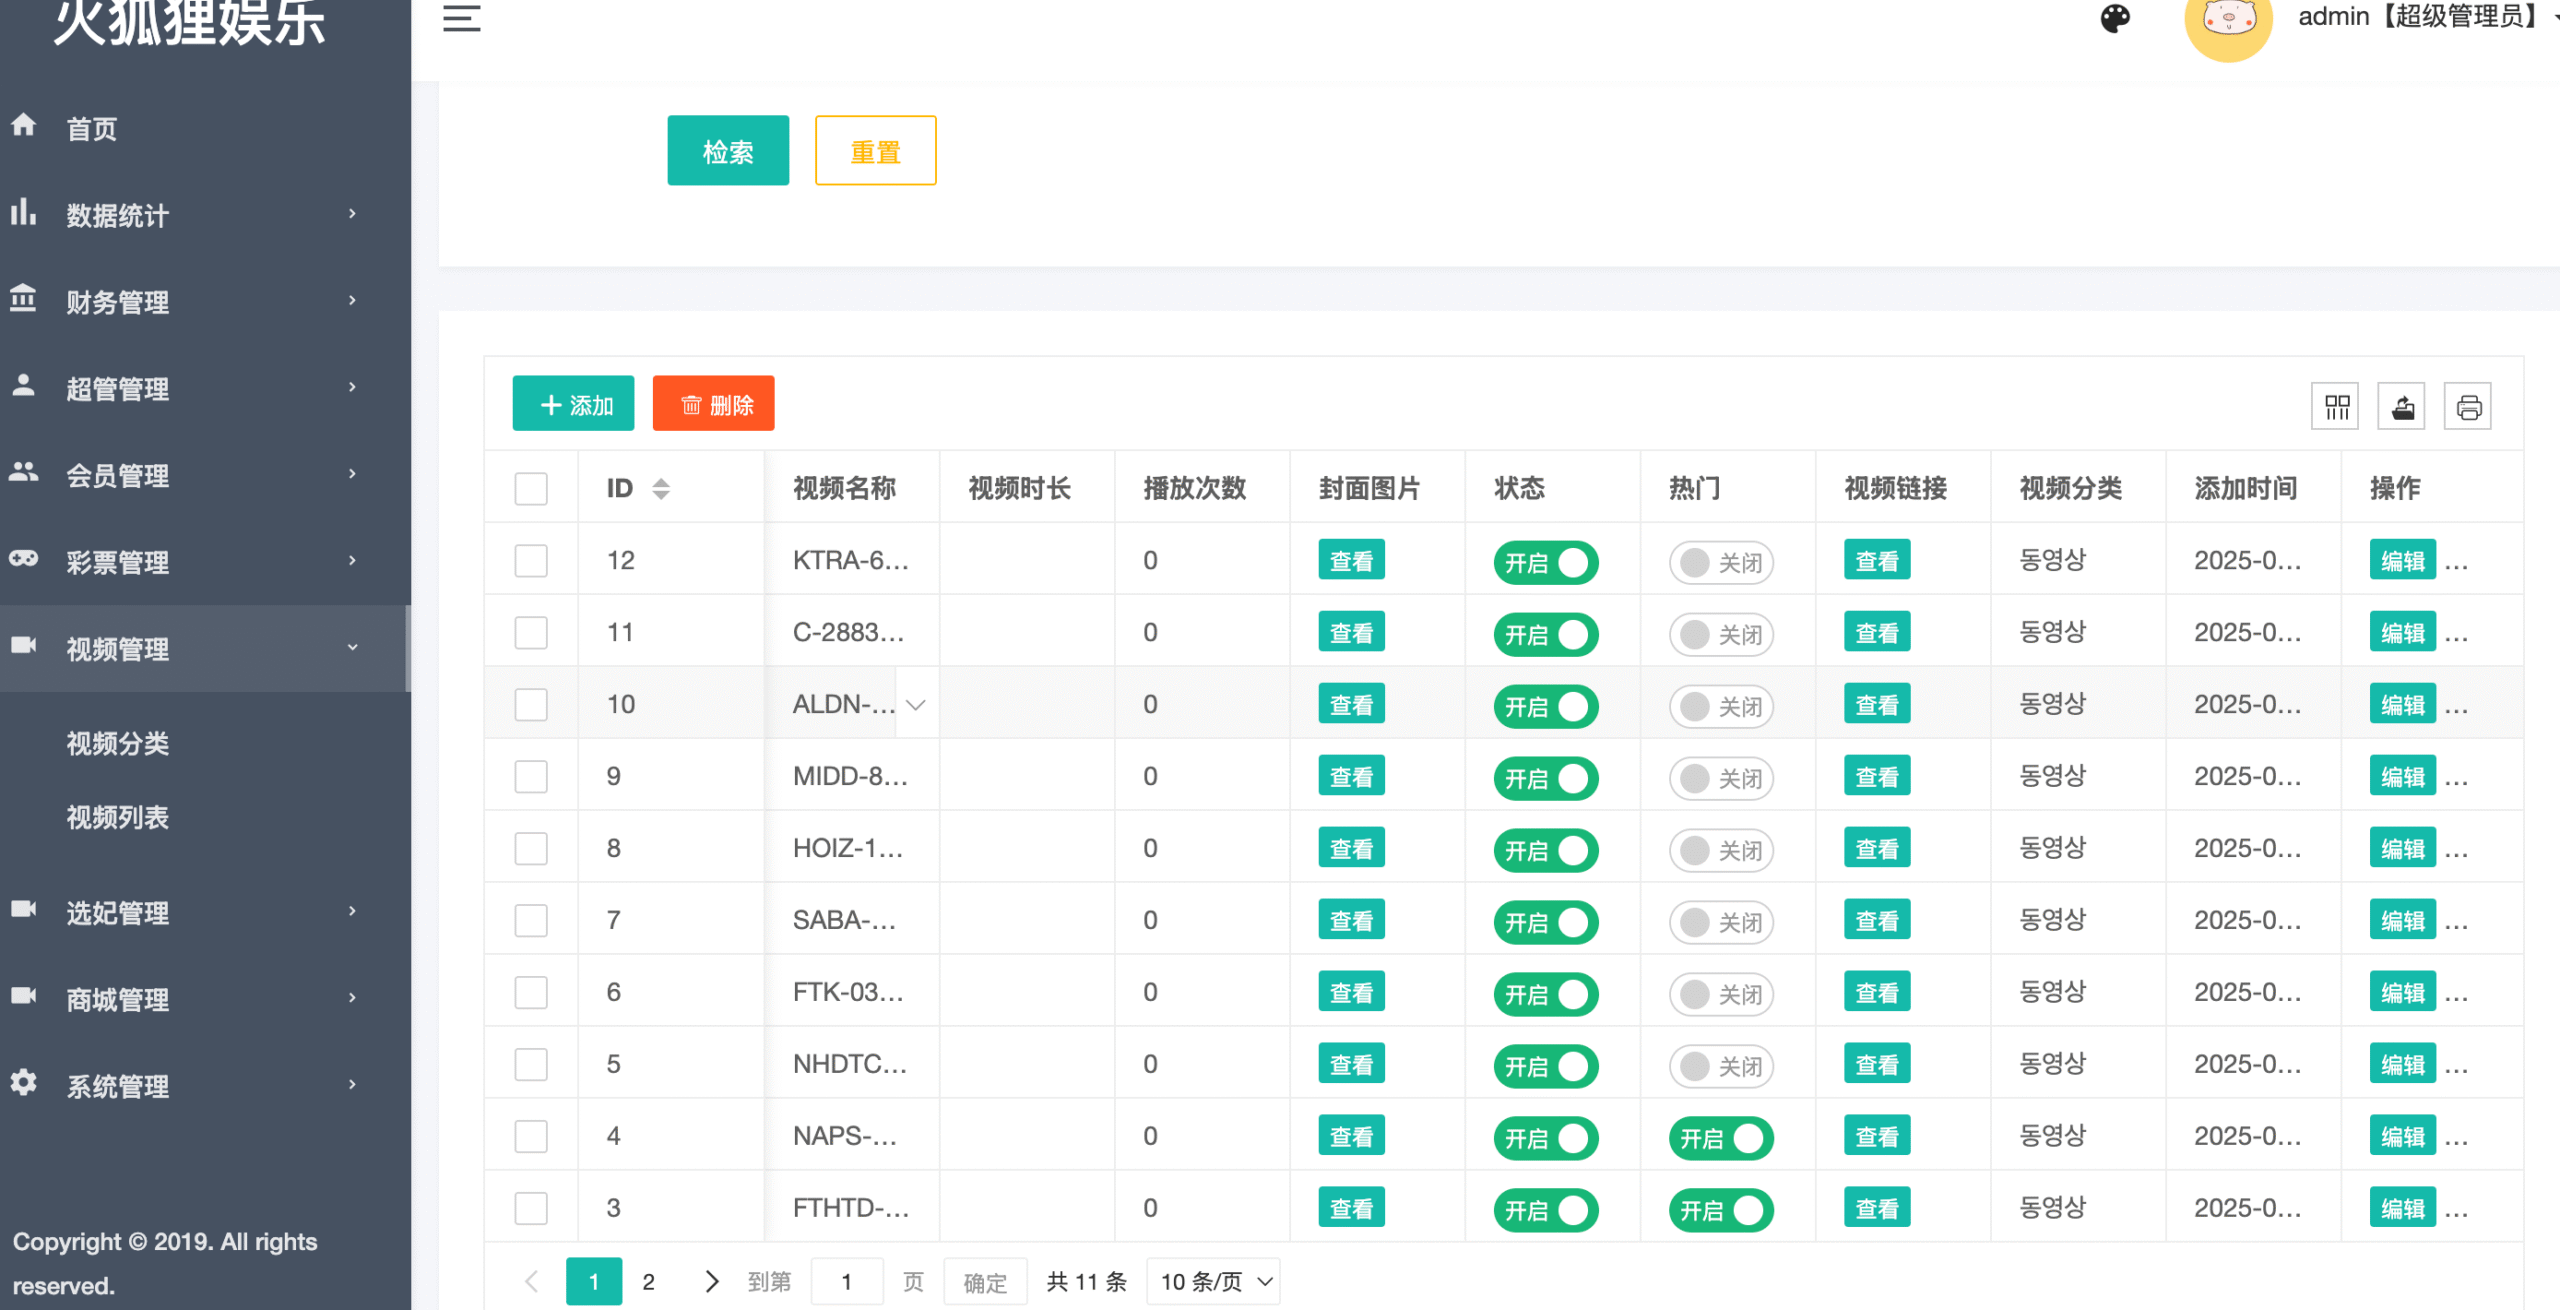Collapse the 视频管理 menu arrow

[x=352, y=648]
